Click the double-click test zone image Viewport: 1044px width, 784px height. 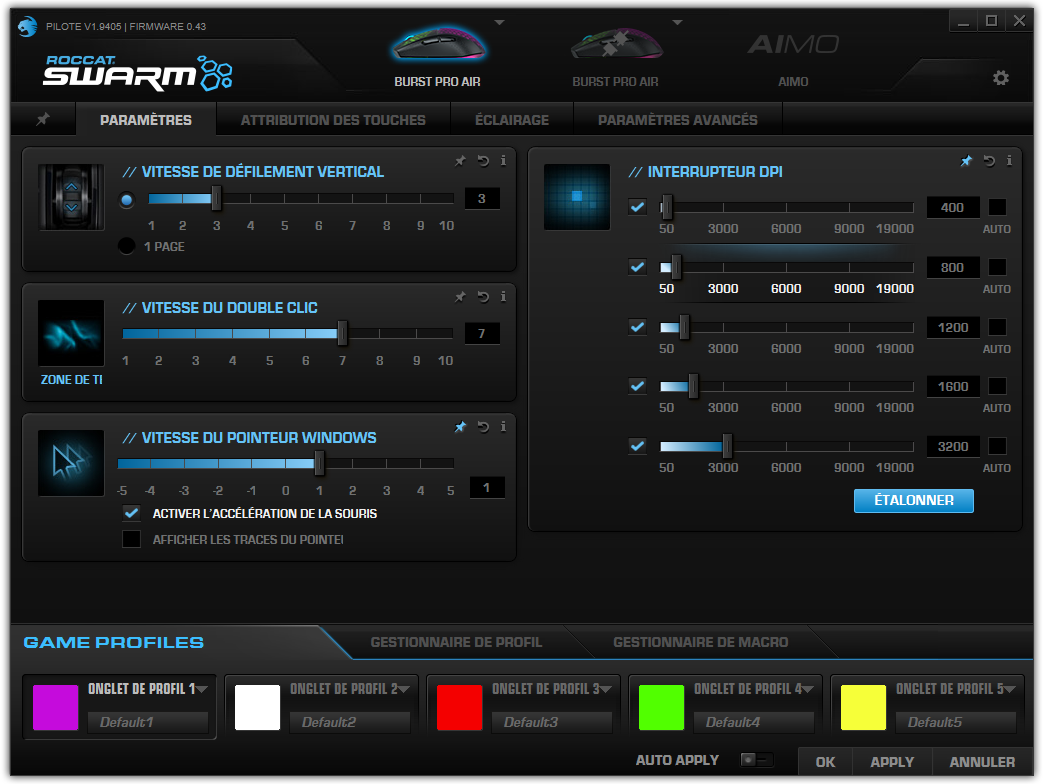(71, 333)
